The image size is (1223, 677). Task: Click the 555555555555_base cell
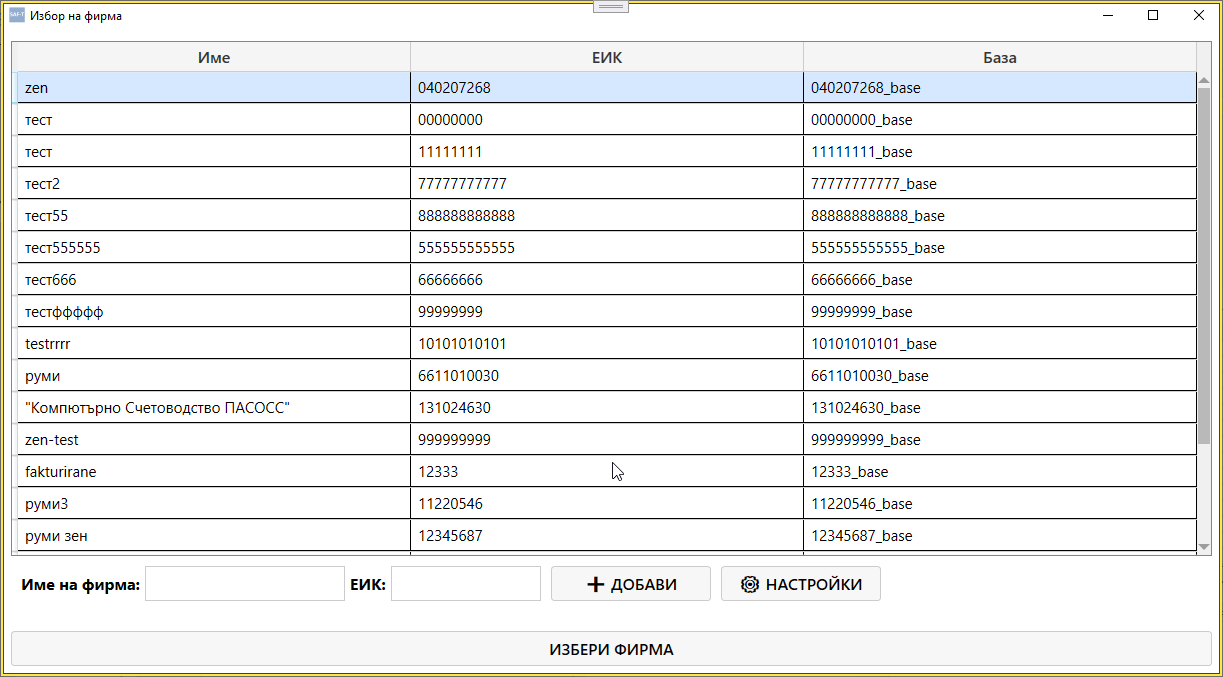tap(1000, 248)
